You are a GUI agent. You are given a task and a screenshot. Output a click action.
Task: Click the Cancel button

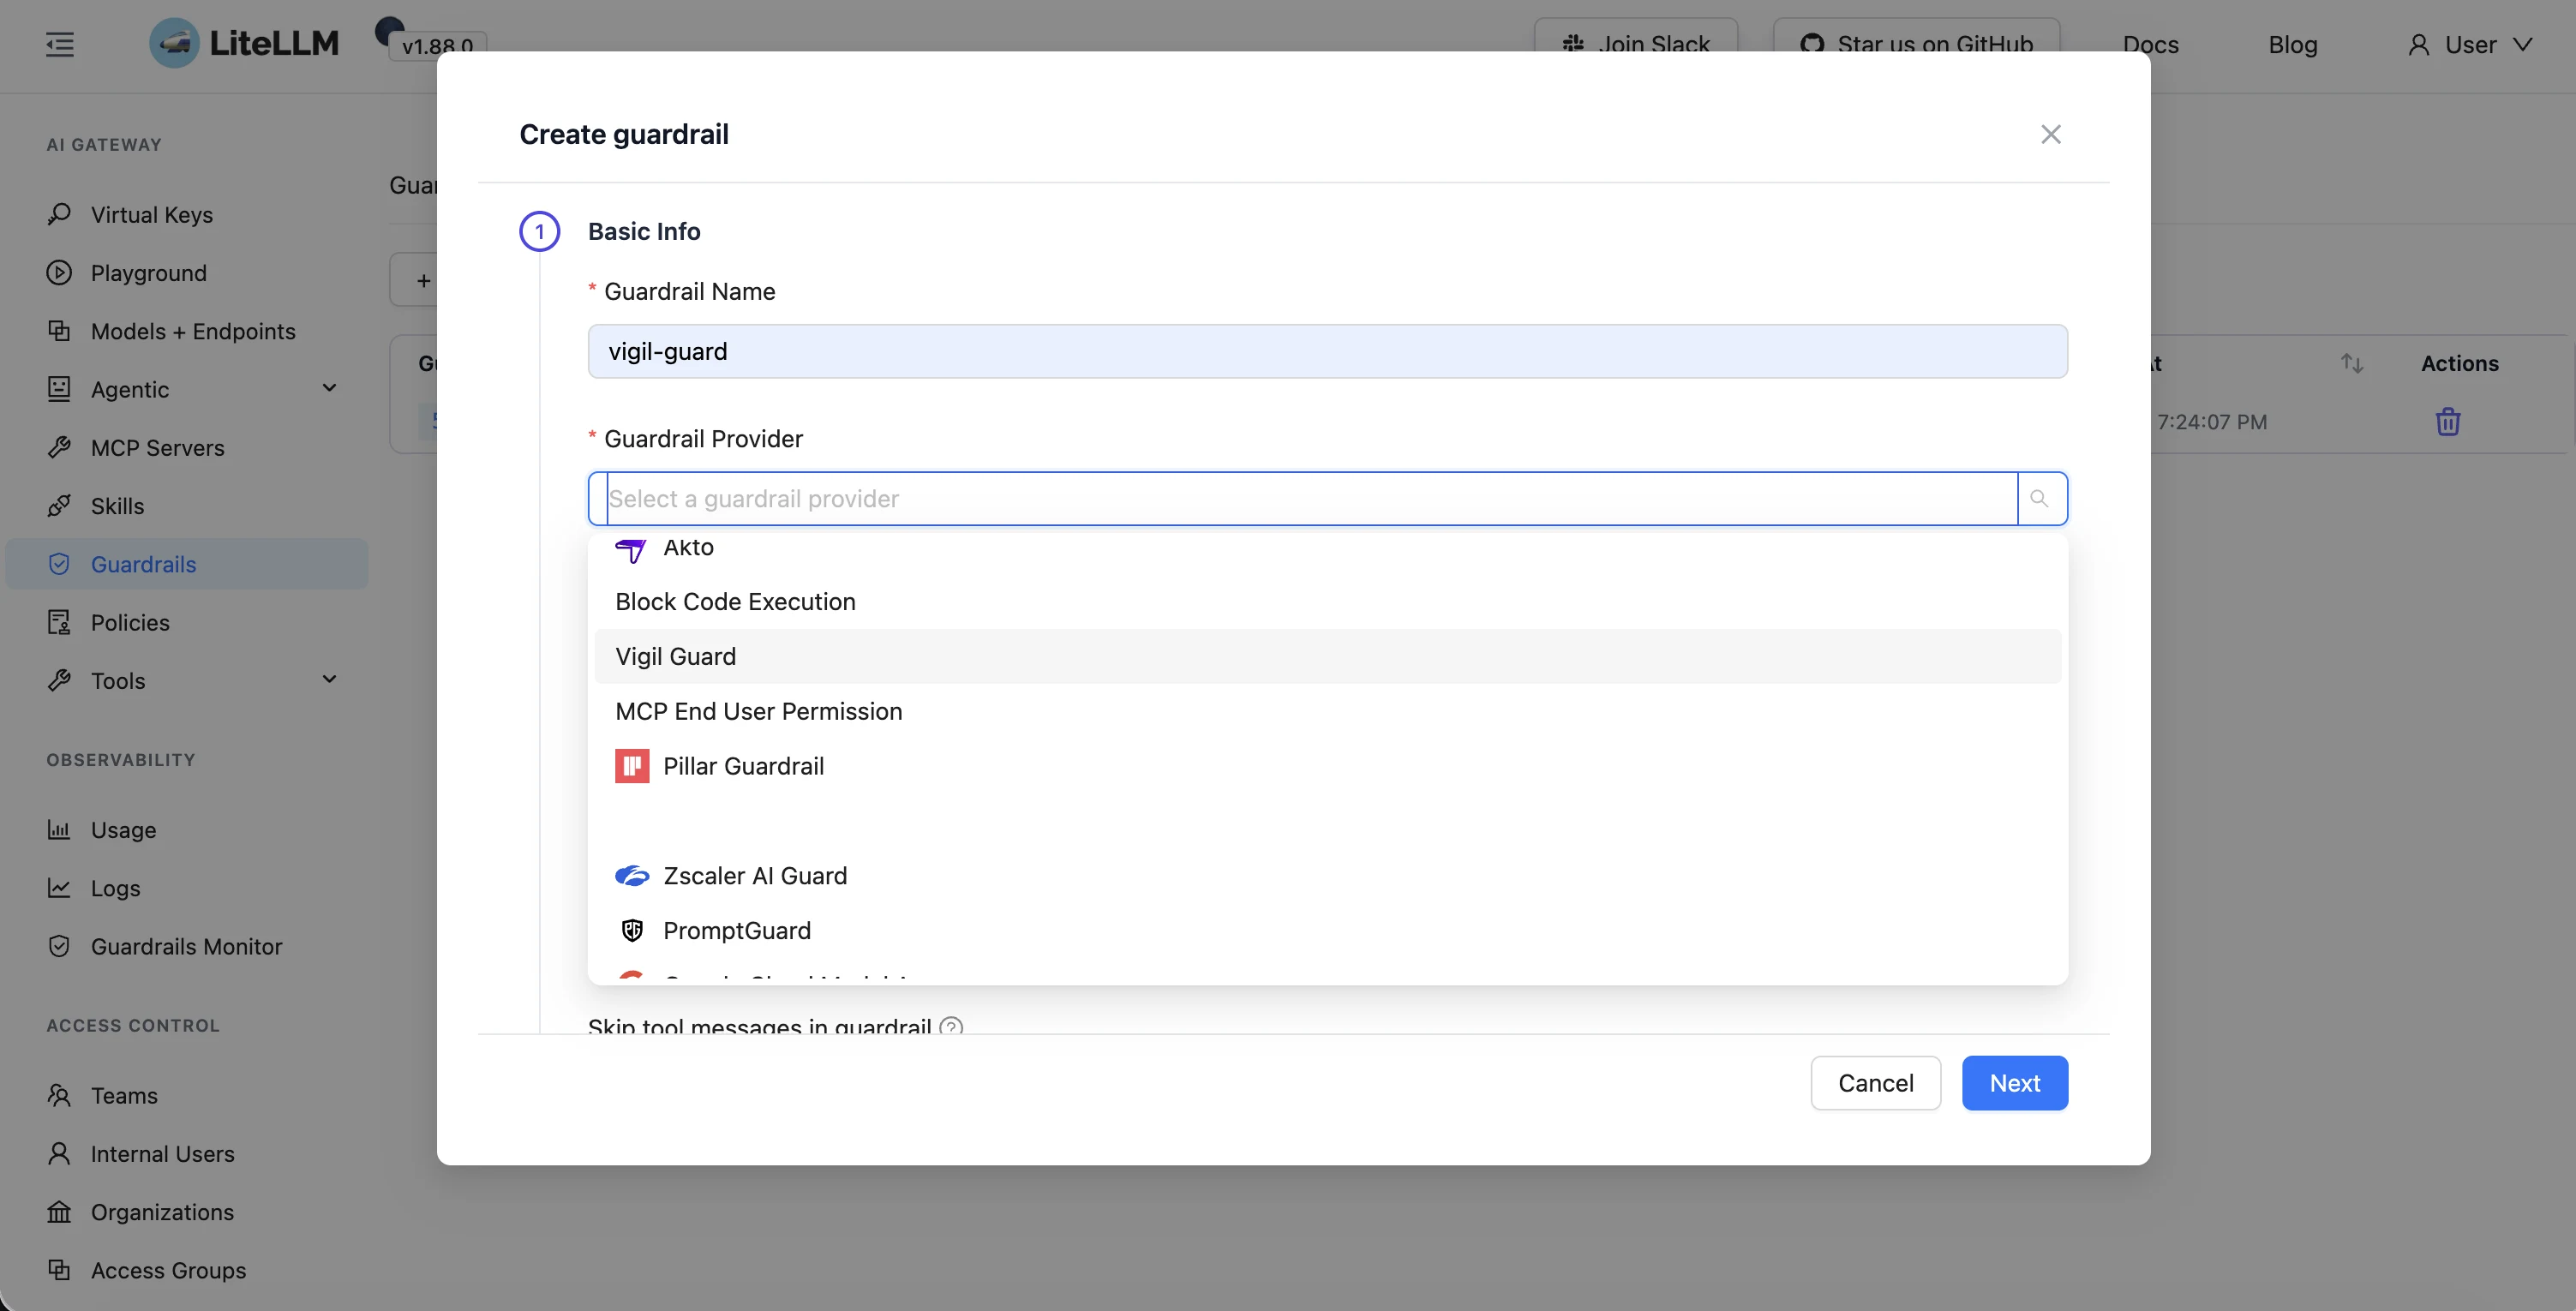[x=1875, y=1083]
